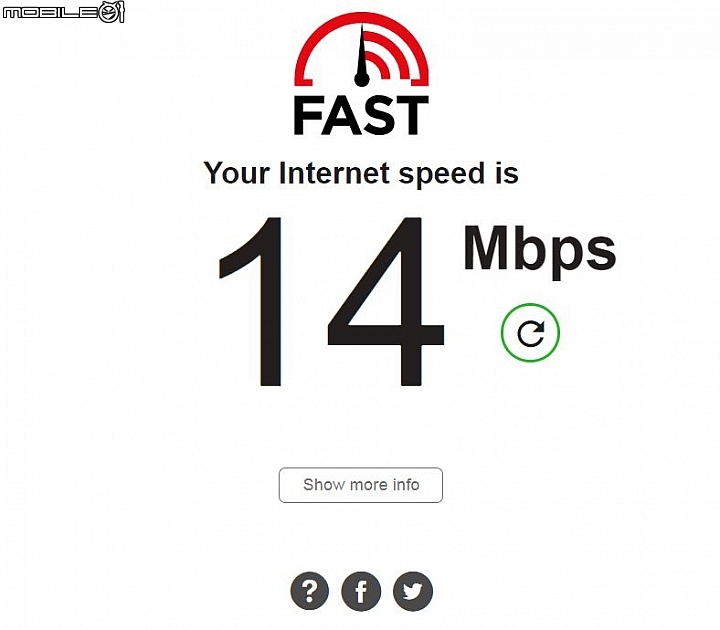The image size is (720, 630).
Task: Click the word "Internet" in the heading
Action: (x=334, y=173)
